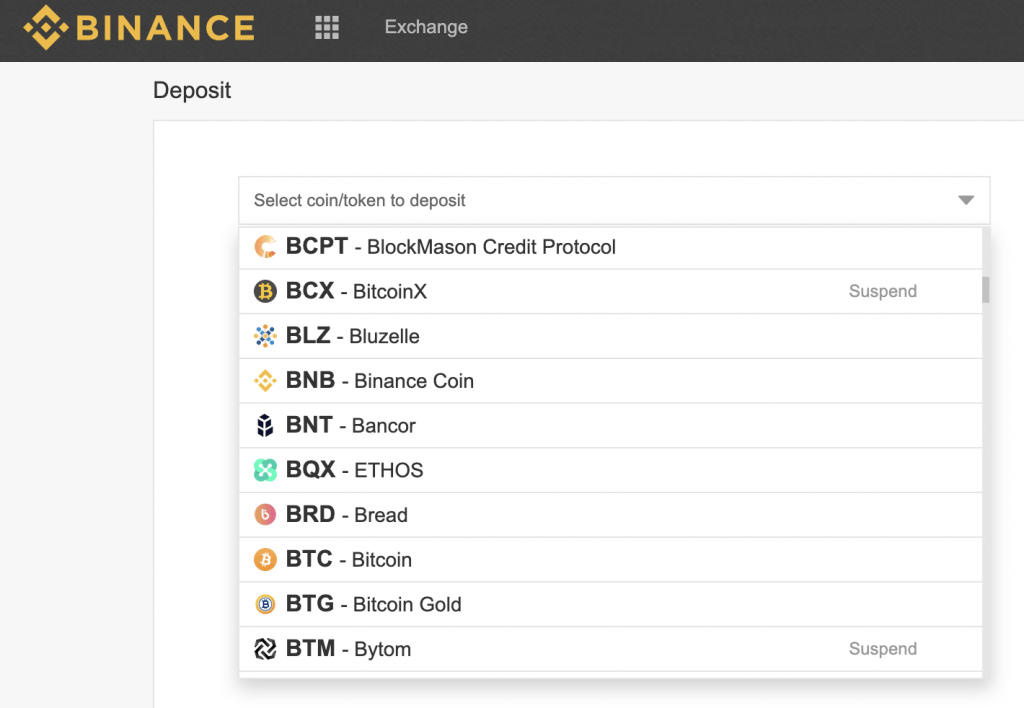Open the apps grid menu icon

[327, 27]
